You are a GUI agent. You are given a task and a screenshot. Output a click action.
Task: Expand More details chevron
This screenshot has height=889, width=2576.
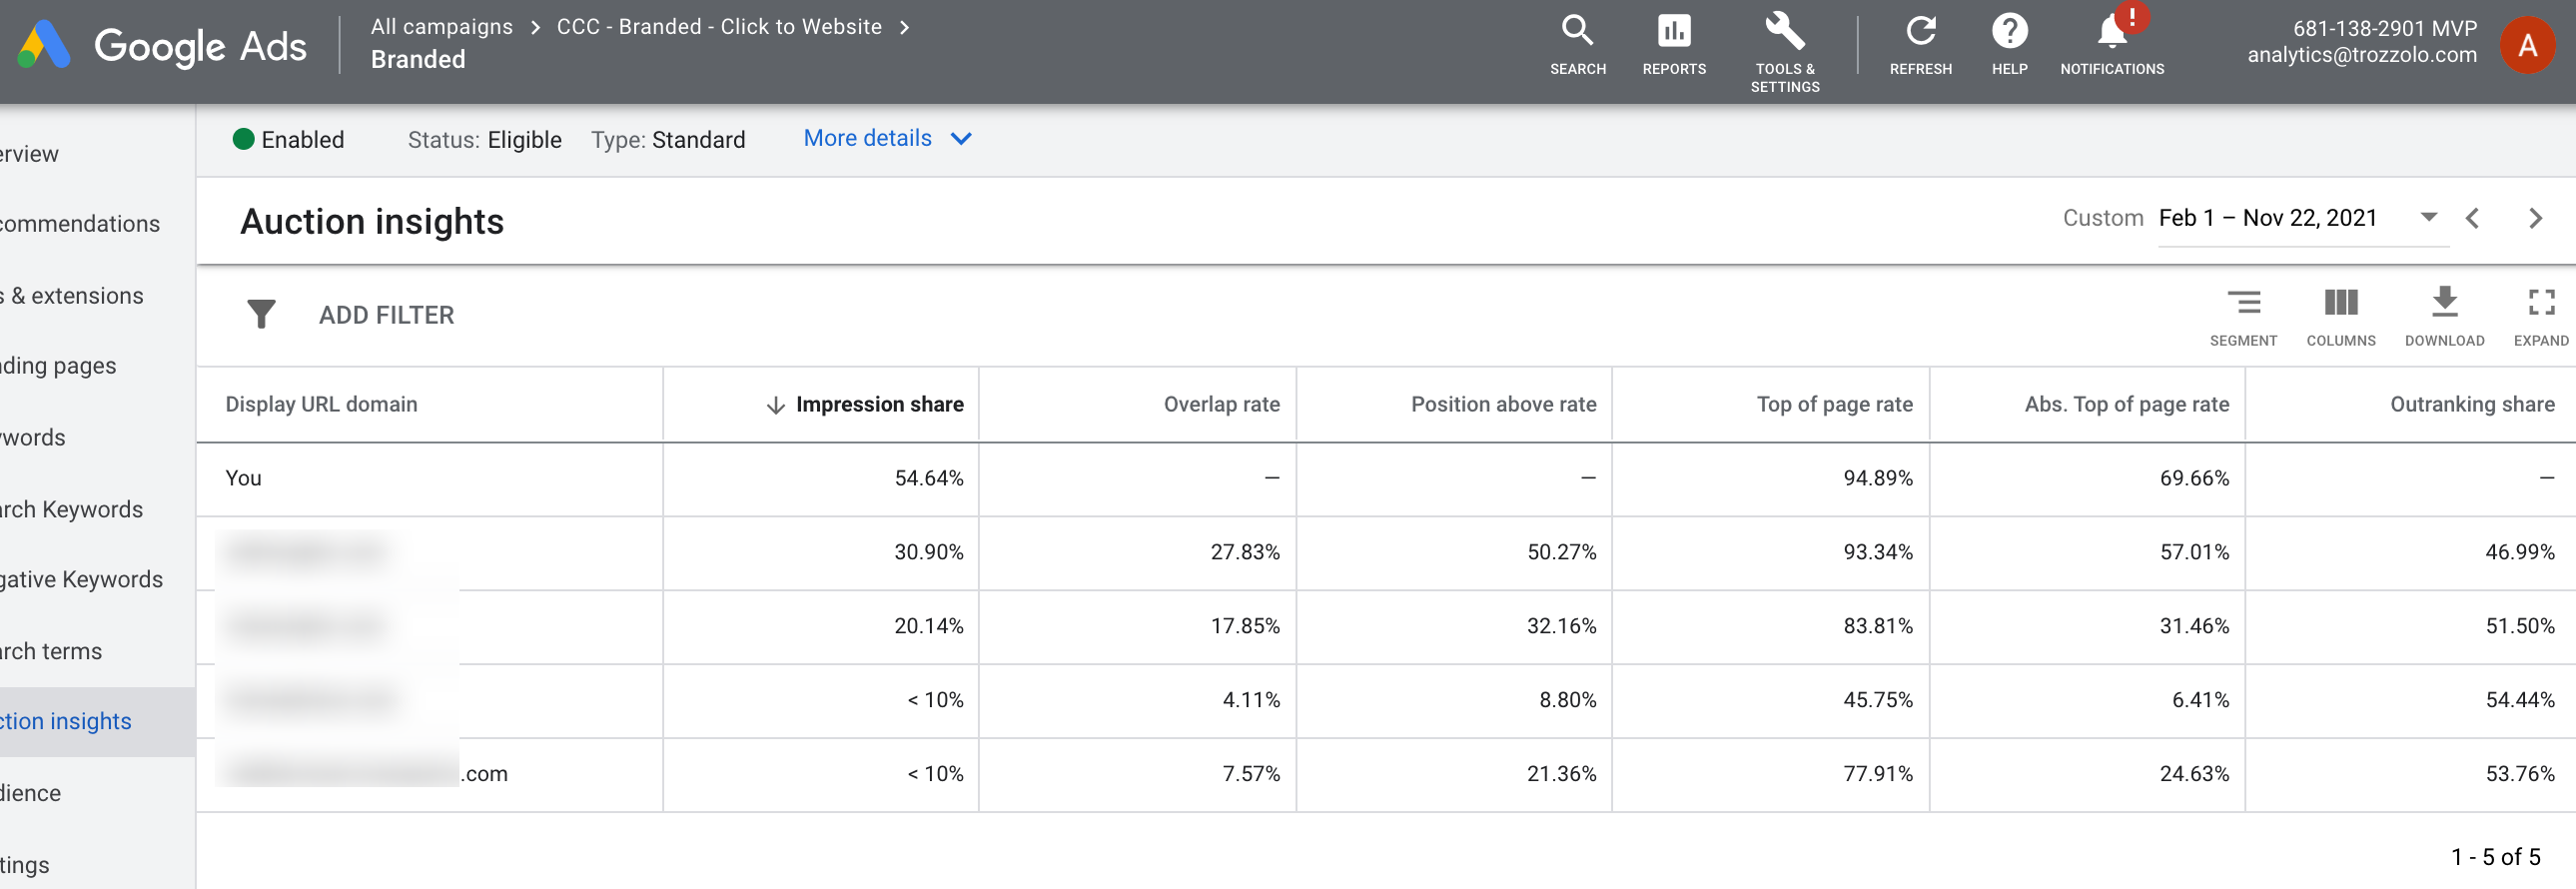961,139
